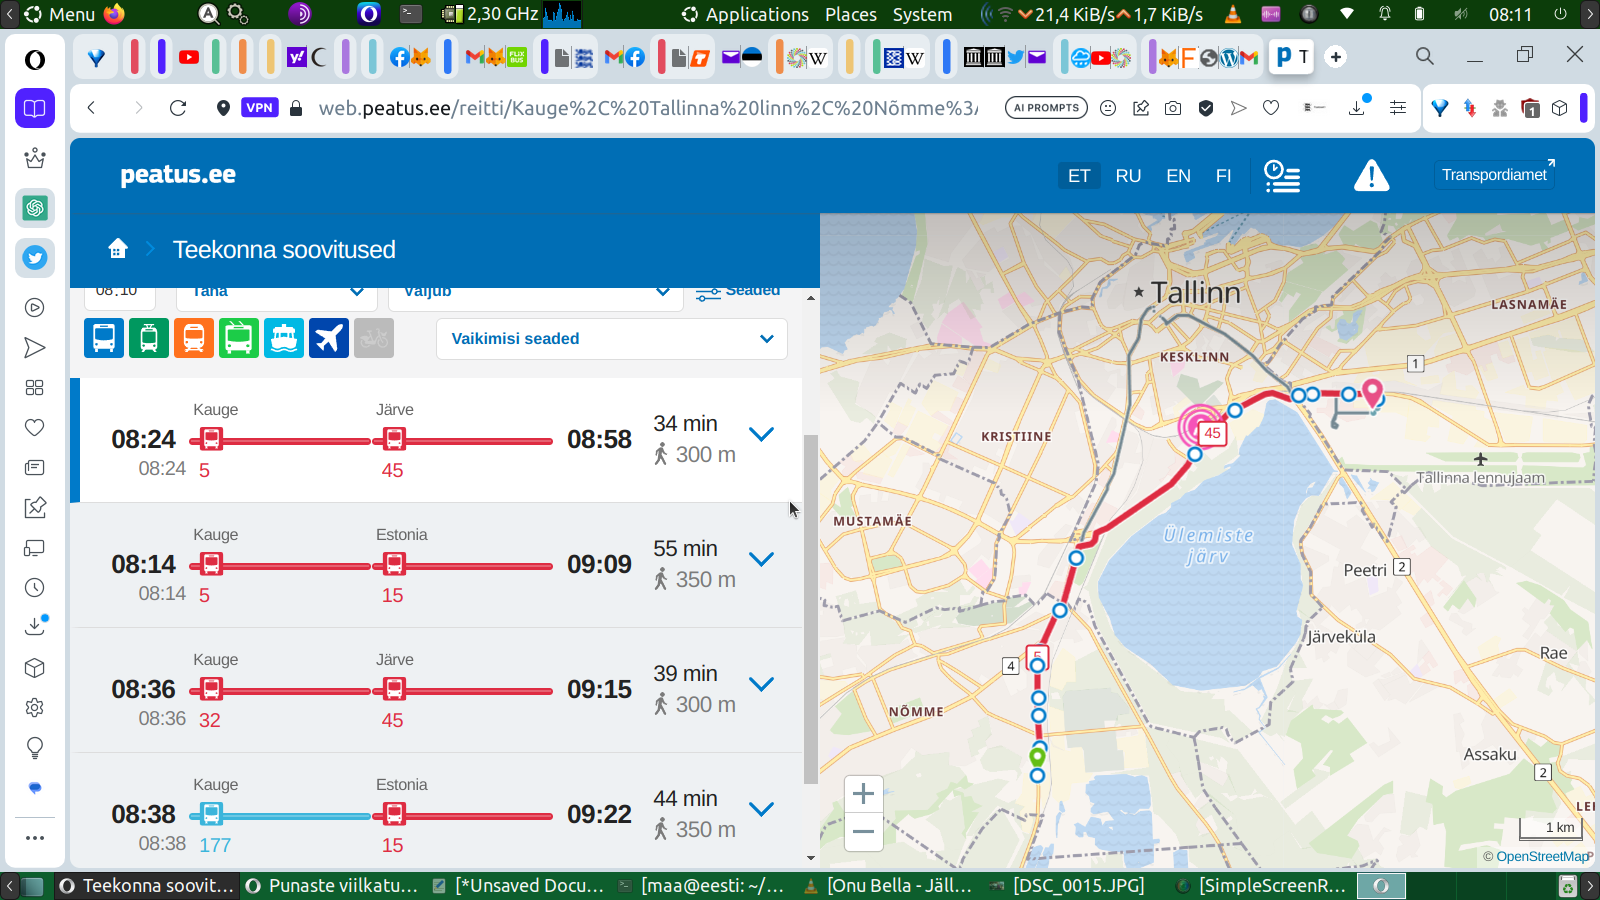Viewport: 1600px width, 900px height.
Task: Go to peatus.ee home via the logo
Action: tap(178, 175)
